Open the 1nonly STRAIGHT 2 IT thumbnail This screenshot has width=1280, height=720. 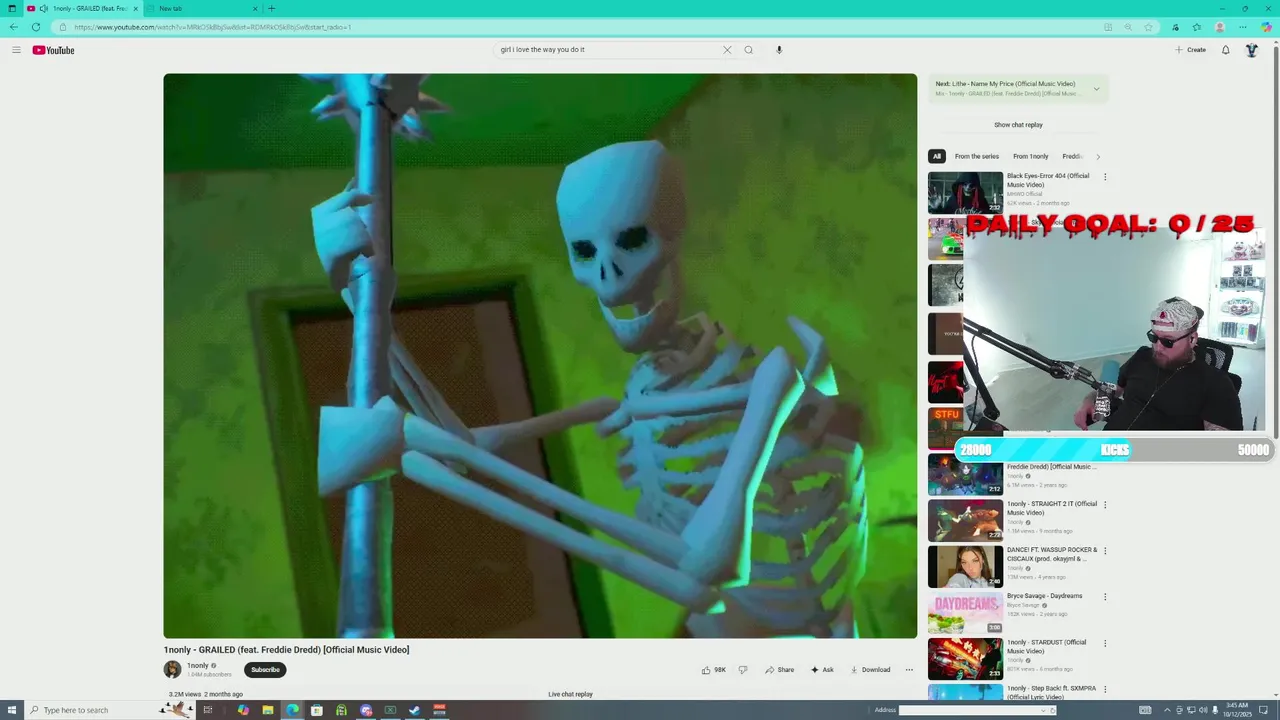point(965,520)
